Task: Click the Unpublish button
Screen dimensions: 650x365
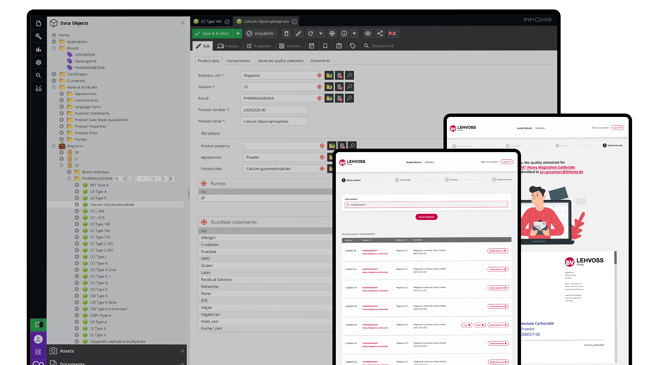Action: [260, 34]
